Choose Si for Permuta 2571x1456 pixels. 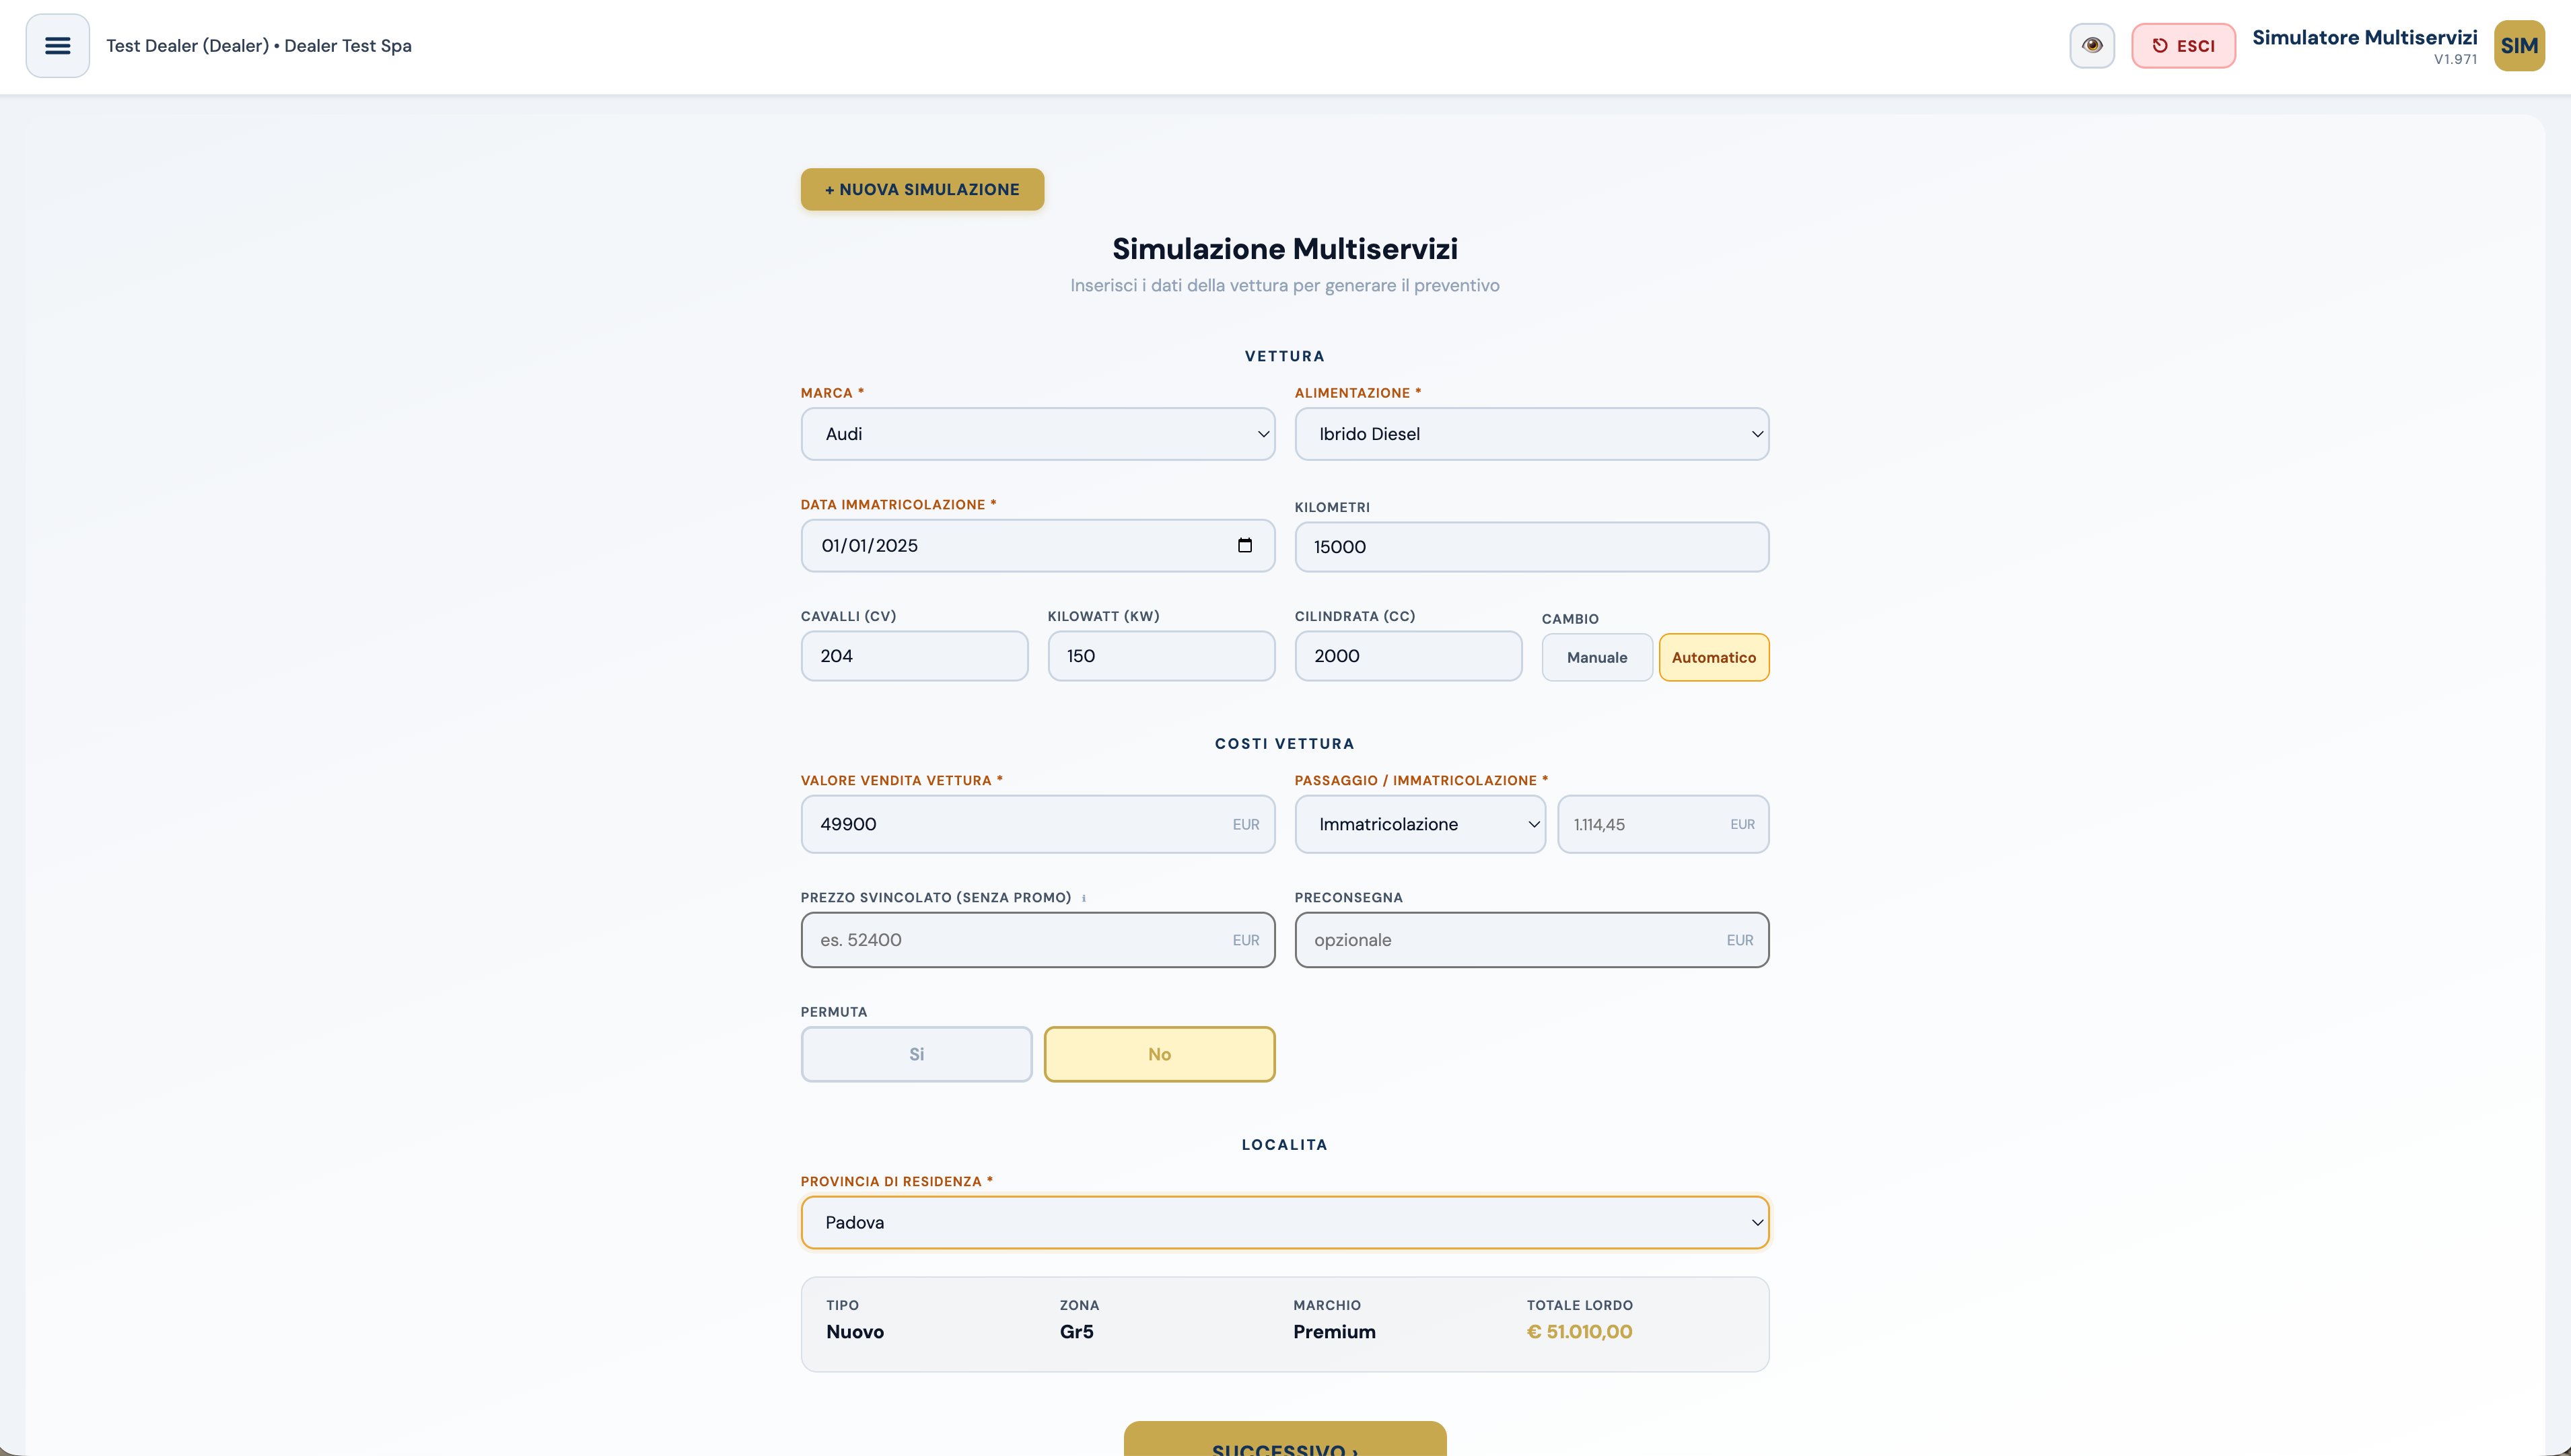[x=916, y=1054]
